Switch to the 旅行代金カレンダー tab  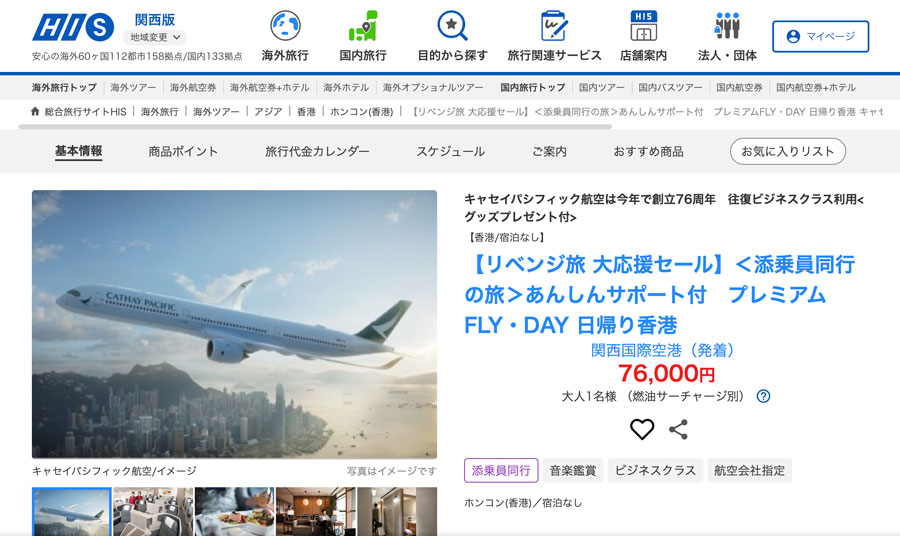point(317,152)
